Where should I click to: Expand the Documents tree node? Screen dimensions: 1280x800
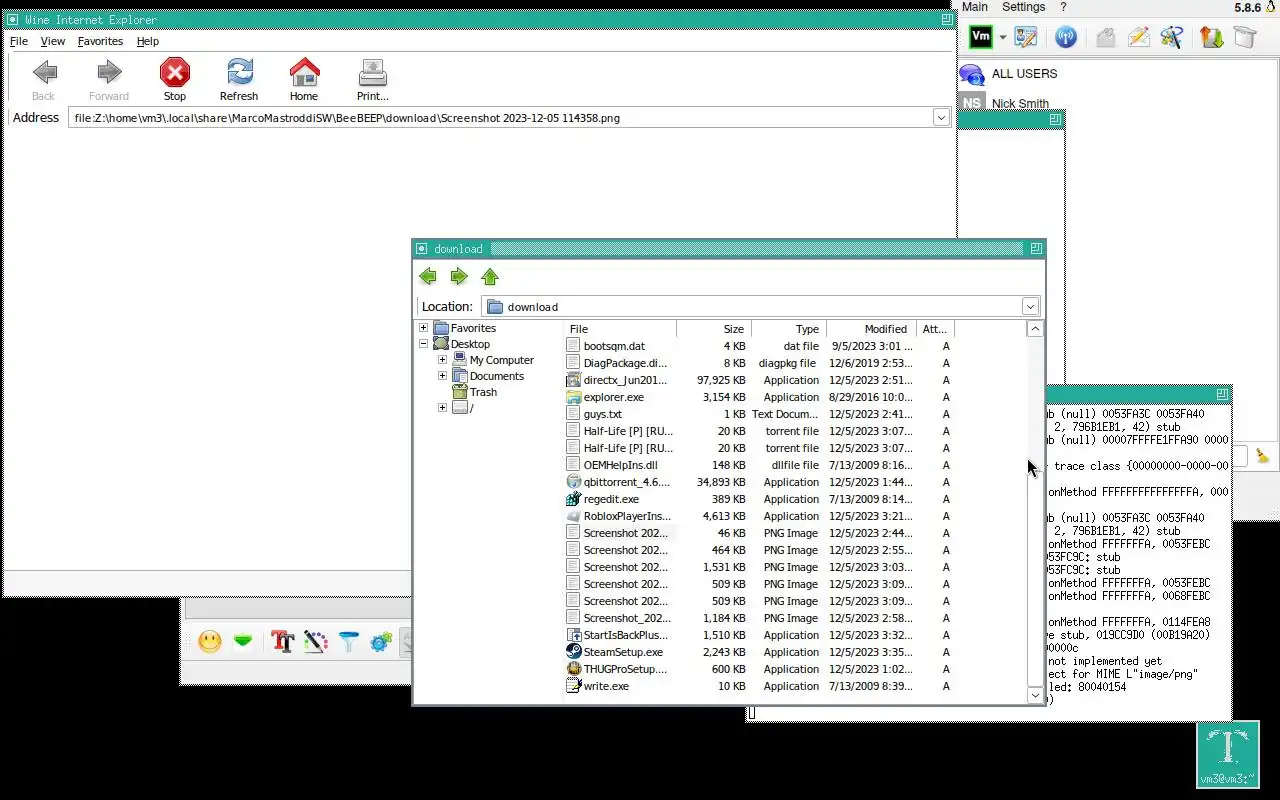coord(442,376)
